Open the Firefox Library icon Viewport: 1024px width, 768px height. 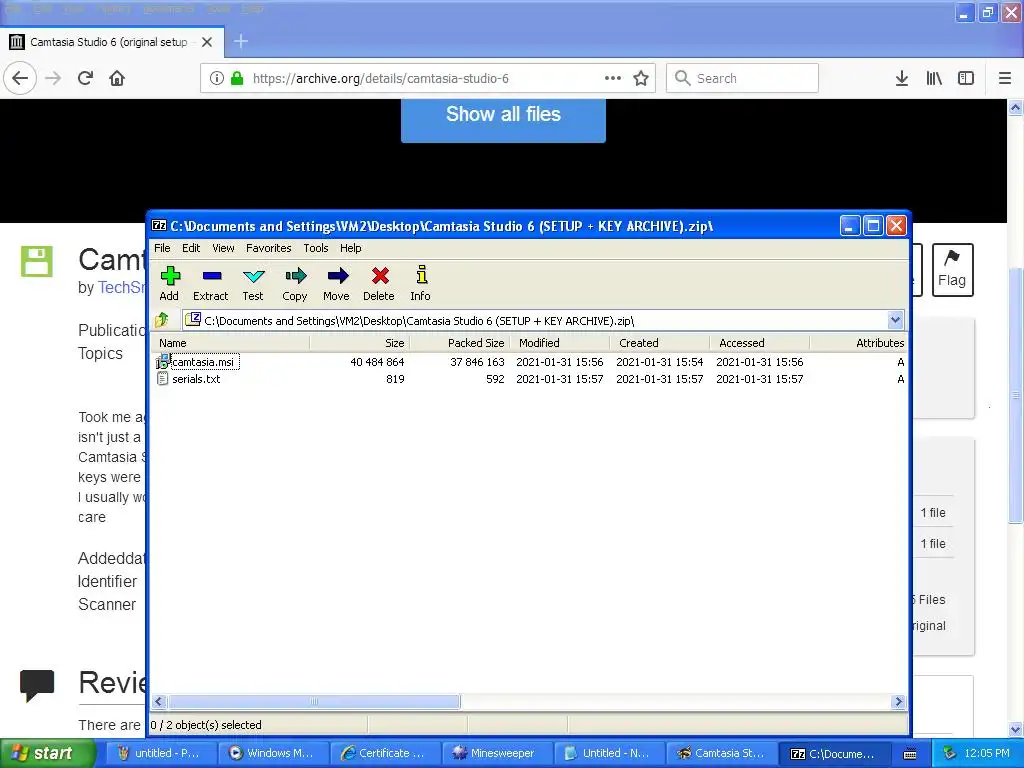[934, 78]
